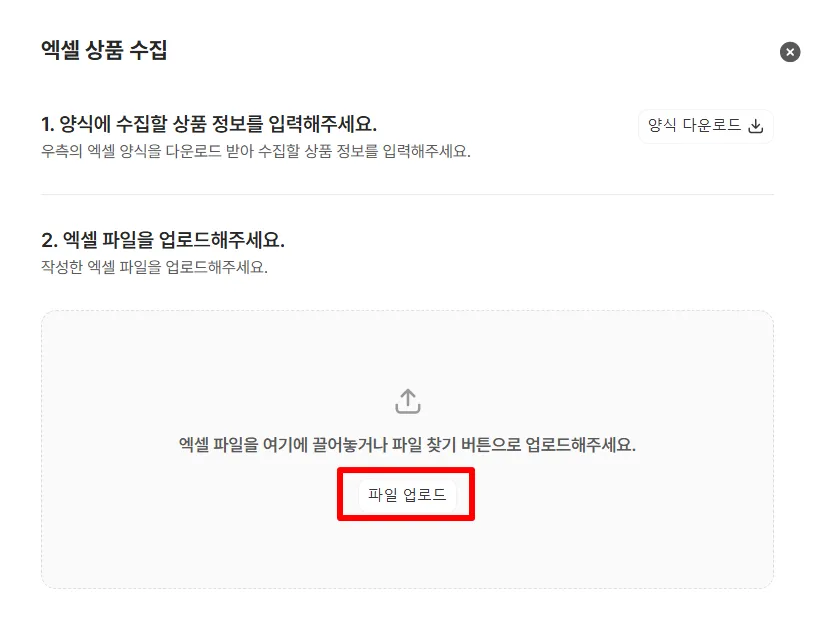Click the dashed file drop zone area
Viewport: 824px width, 629px height.
407,449
